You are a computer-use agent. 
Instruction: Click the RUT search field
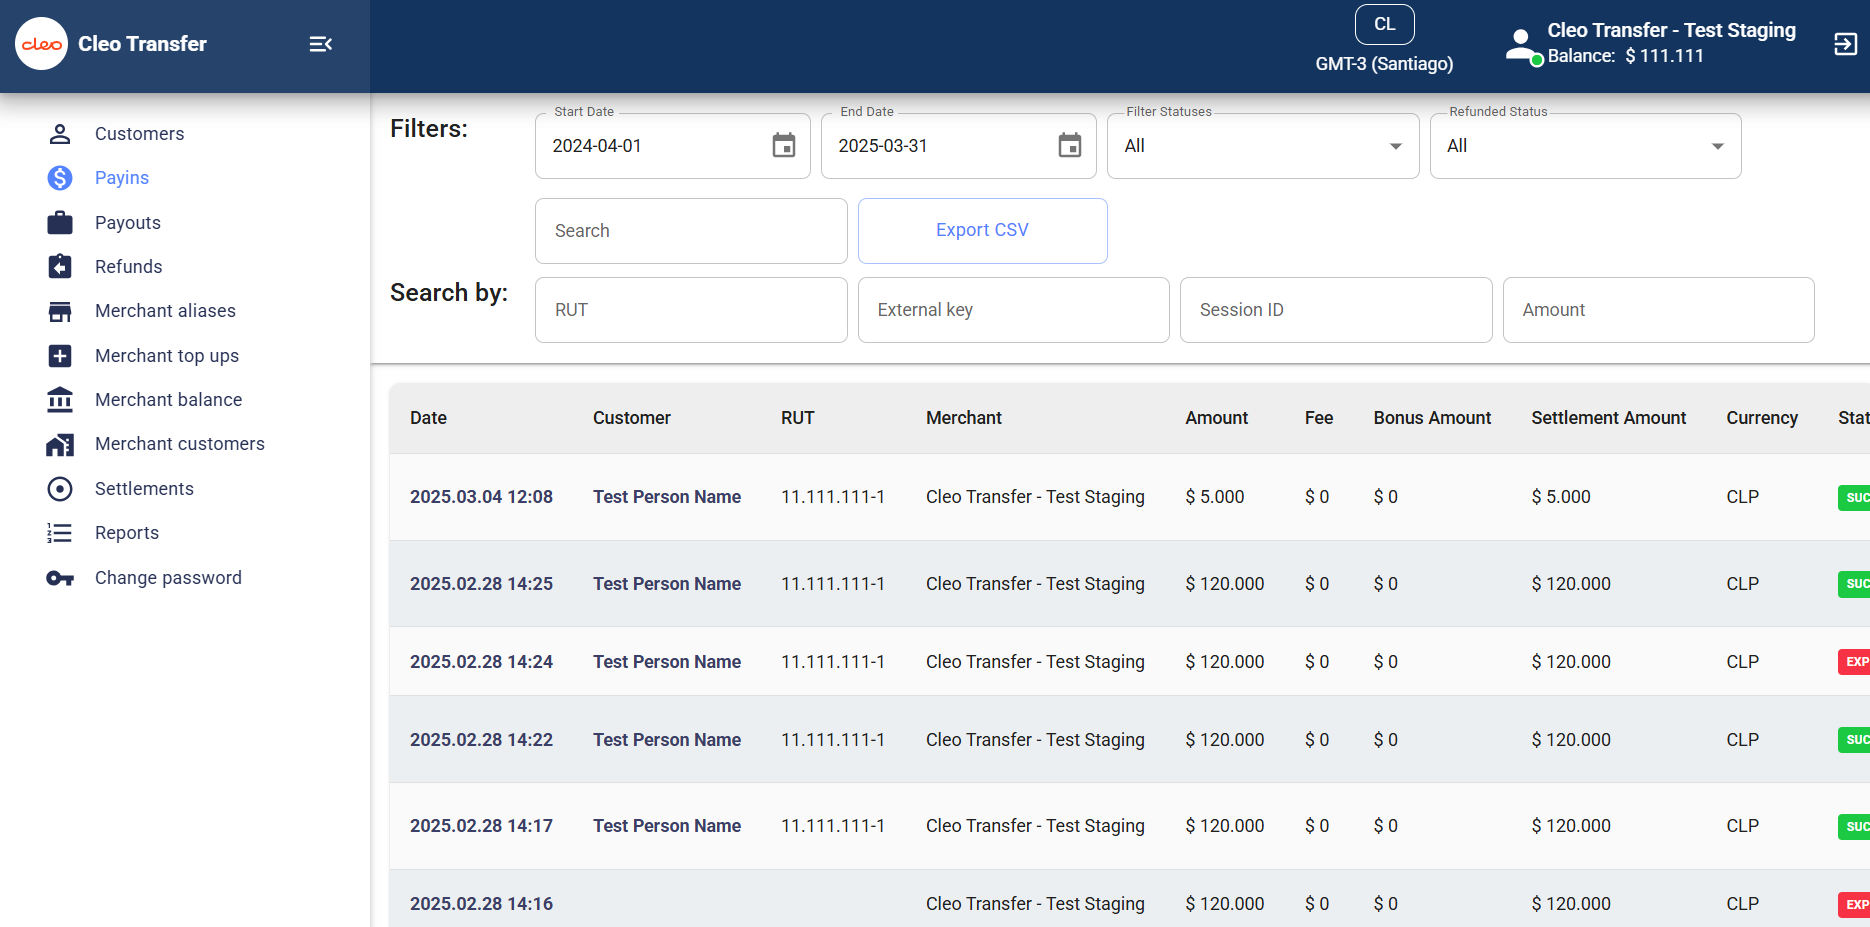(x=691, y=310)
